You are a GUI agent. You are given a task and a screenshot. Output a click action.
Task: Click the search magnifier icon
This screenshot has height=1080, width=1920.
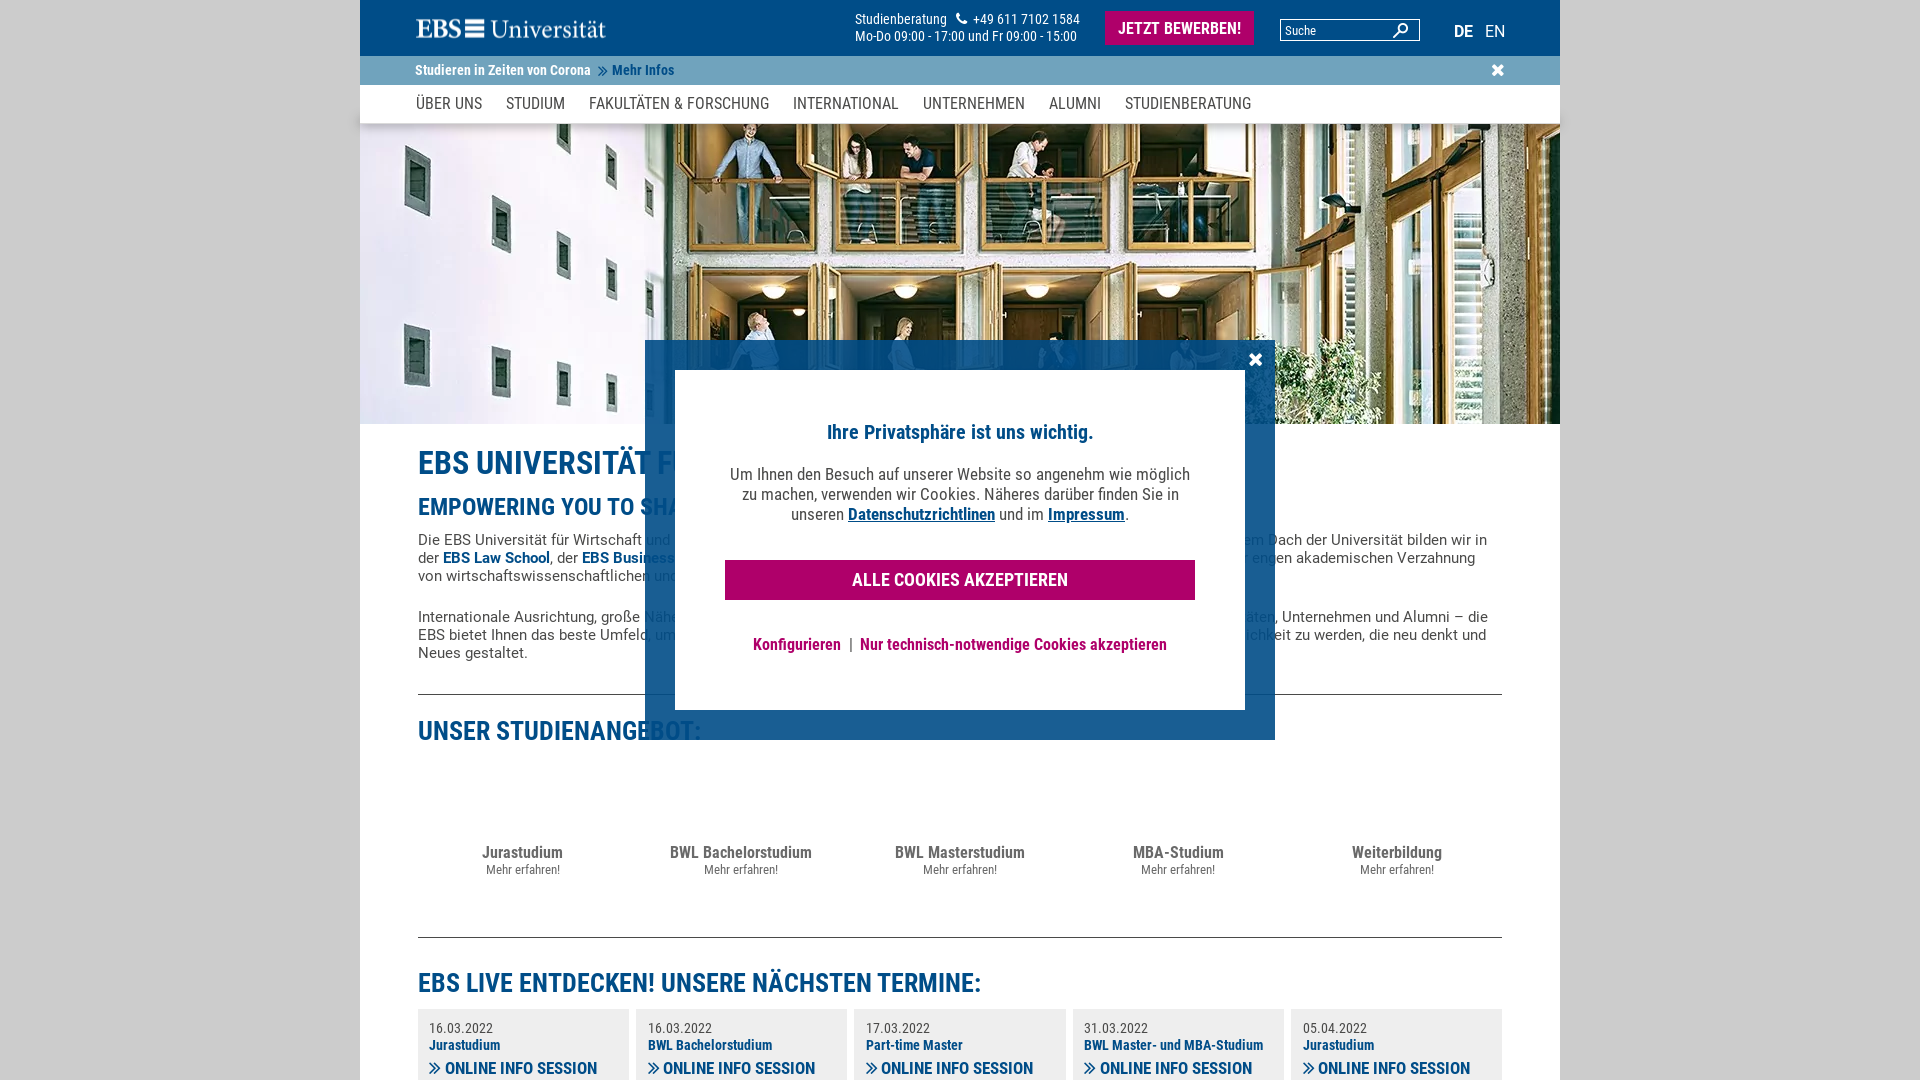pyautogui.click(x=1401, y=30)
